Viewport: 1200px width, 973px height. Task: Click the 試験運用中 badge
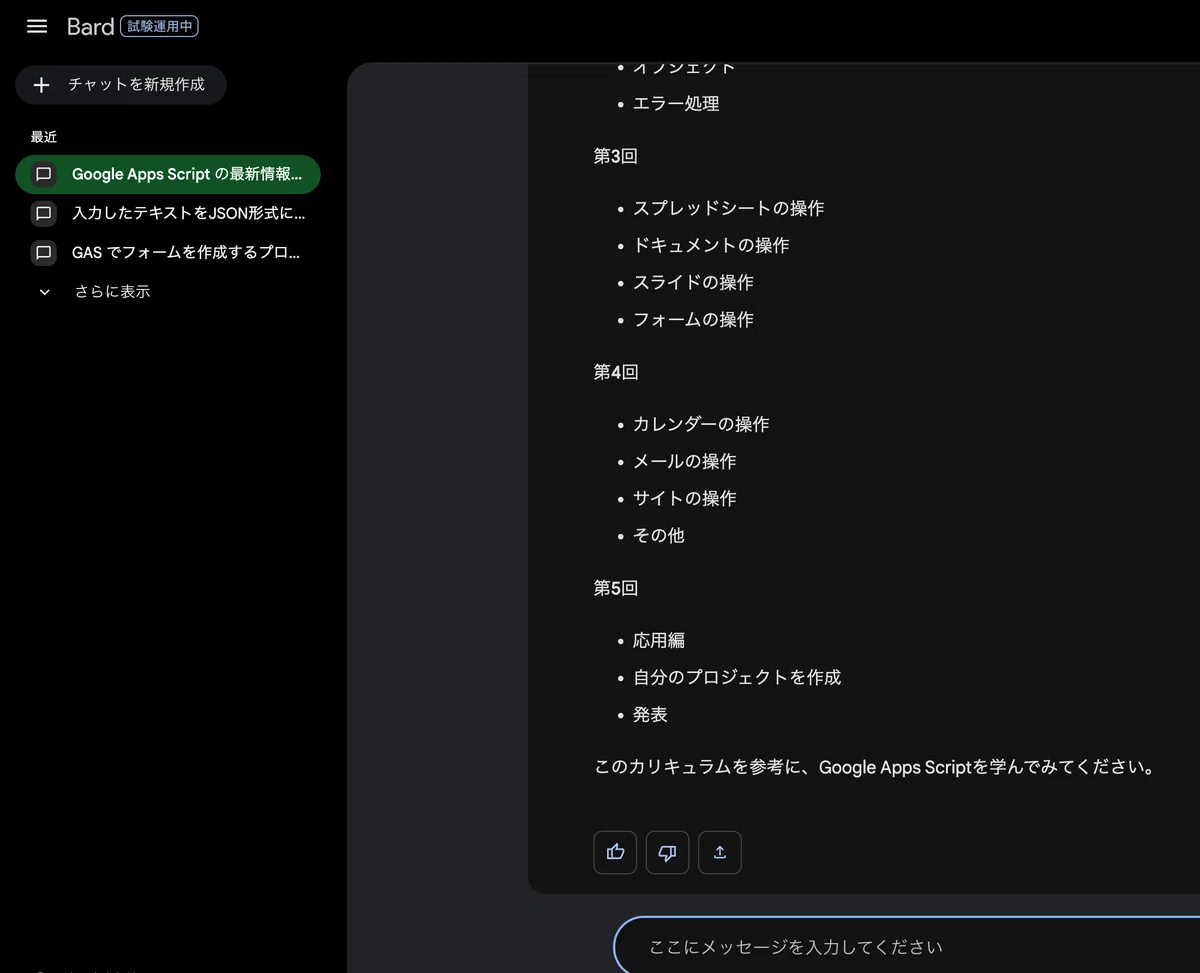coord(160,27)
